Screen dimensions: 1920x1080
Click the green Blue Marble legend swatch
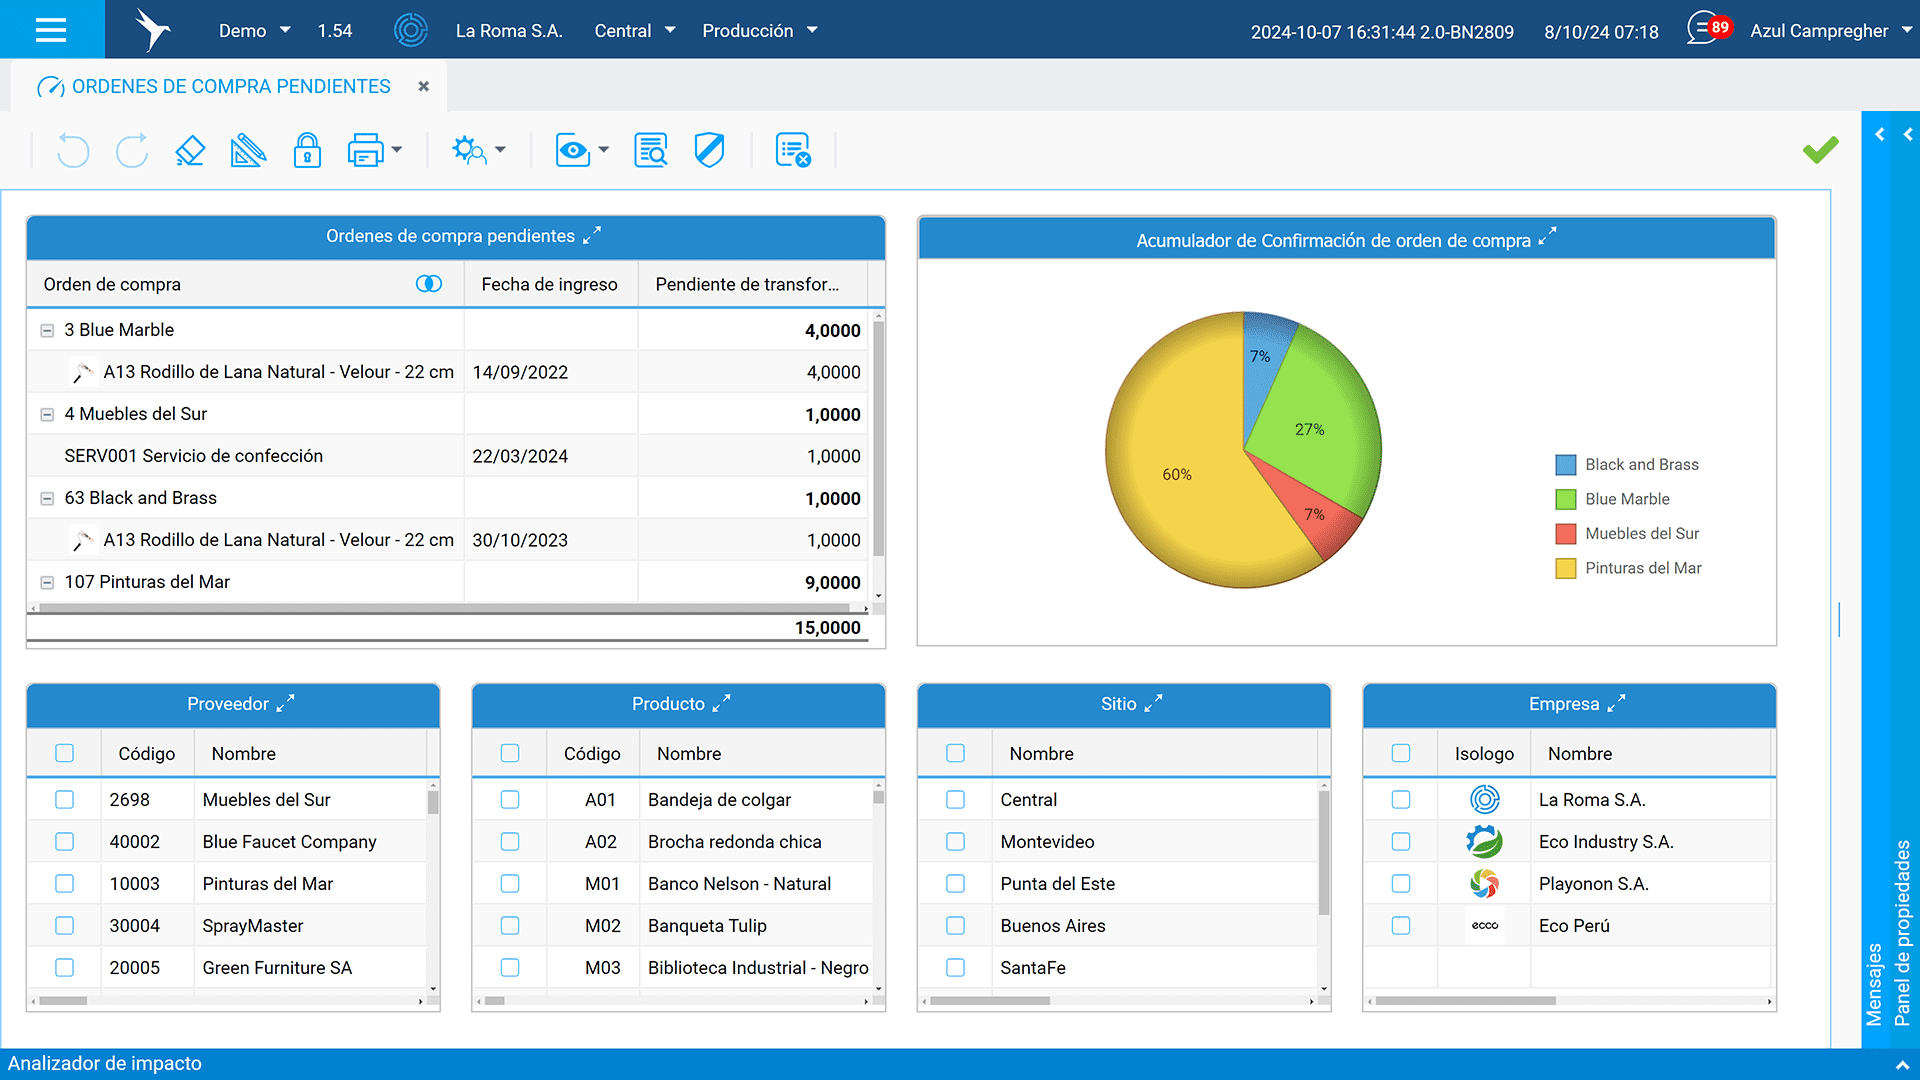[x=1564, y=498]
